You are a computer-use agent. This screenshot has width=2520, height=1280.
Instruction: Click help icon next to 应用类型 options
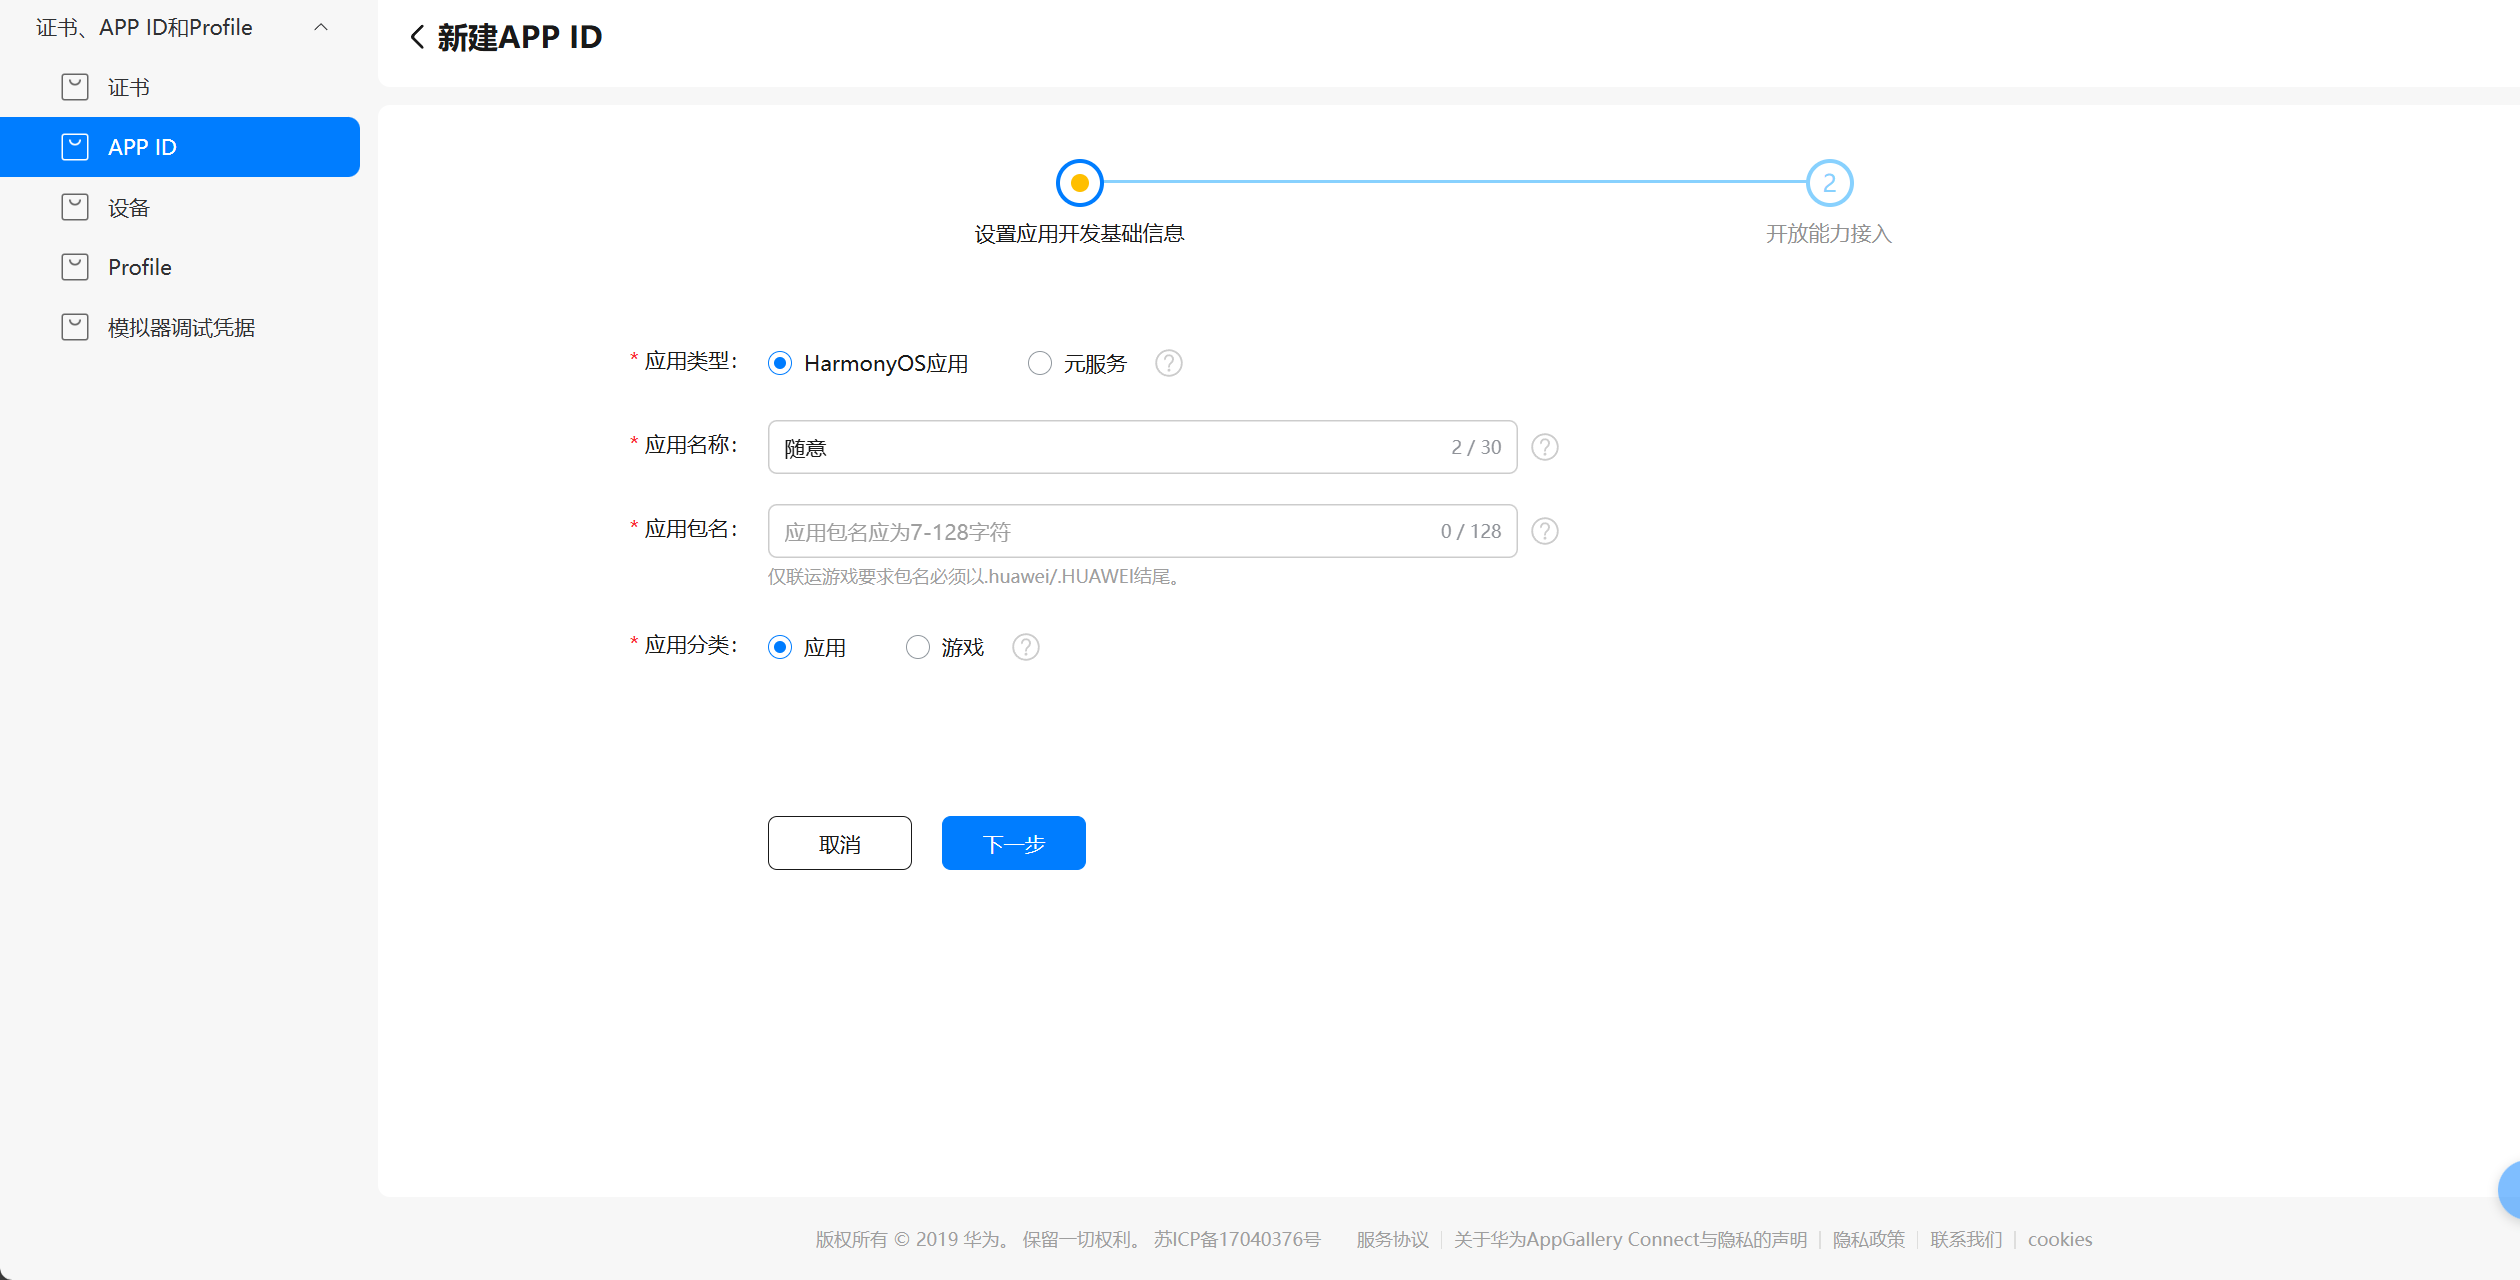1168,363
